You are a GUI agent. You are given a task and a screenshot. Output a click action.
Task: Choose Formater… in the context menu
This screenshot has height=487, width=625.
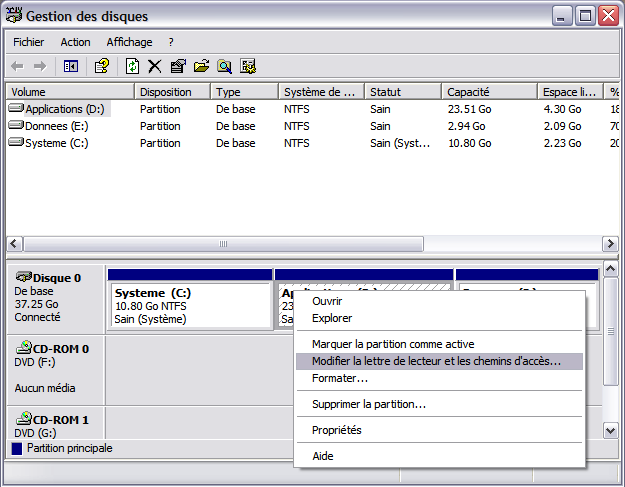tap(340, 379)
